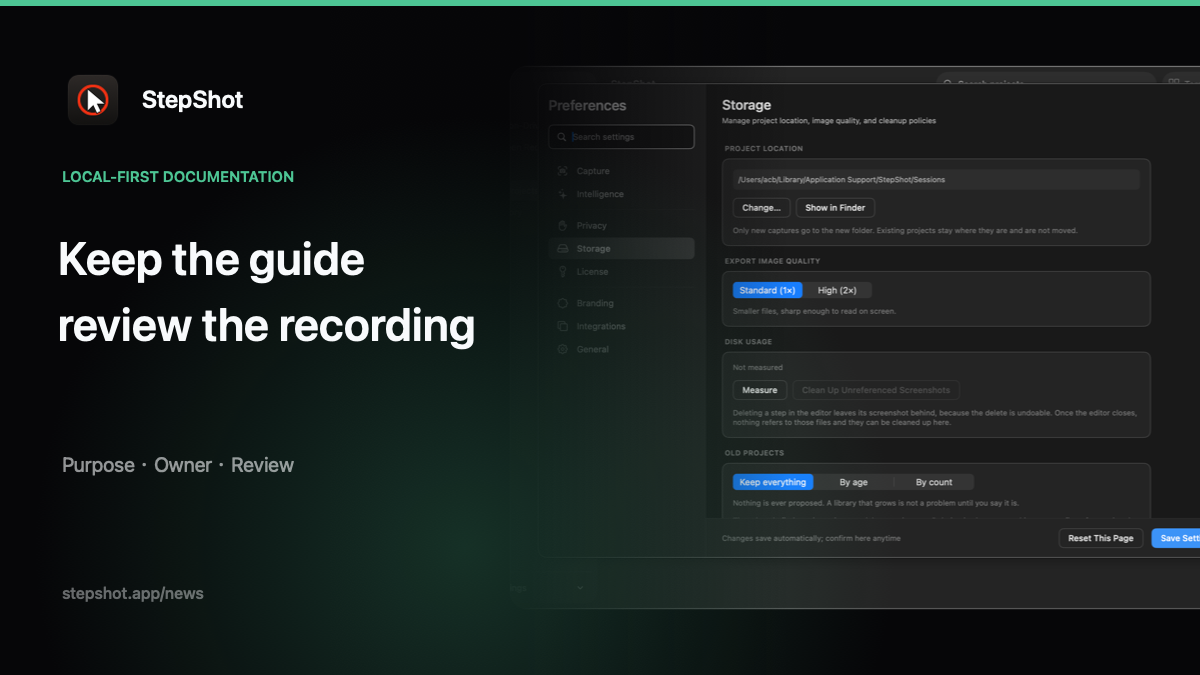1200x675 pixels.
Task: Click the Storage drive icon in sidebar
Action: point(563,249)
